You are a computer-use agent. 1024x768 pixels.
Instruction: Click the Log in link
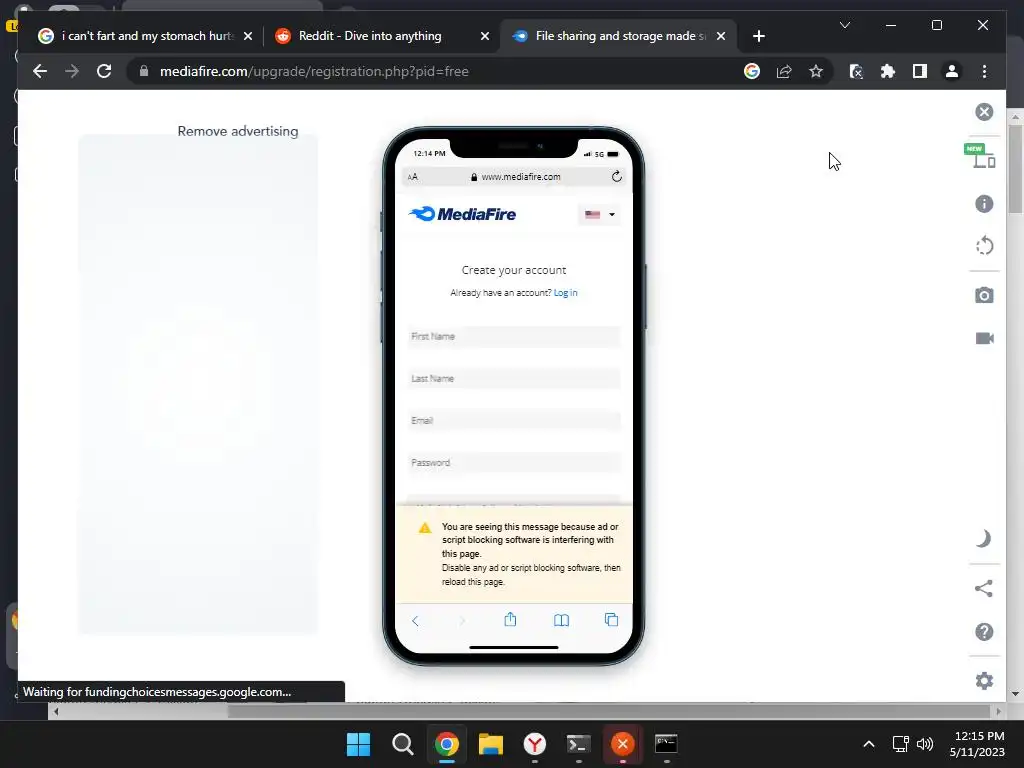point(566,293)
